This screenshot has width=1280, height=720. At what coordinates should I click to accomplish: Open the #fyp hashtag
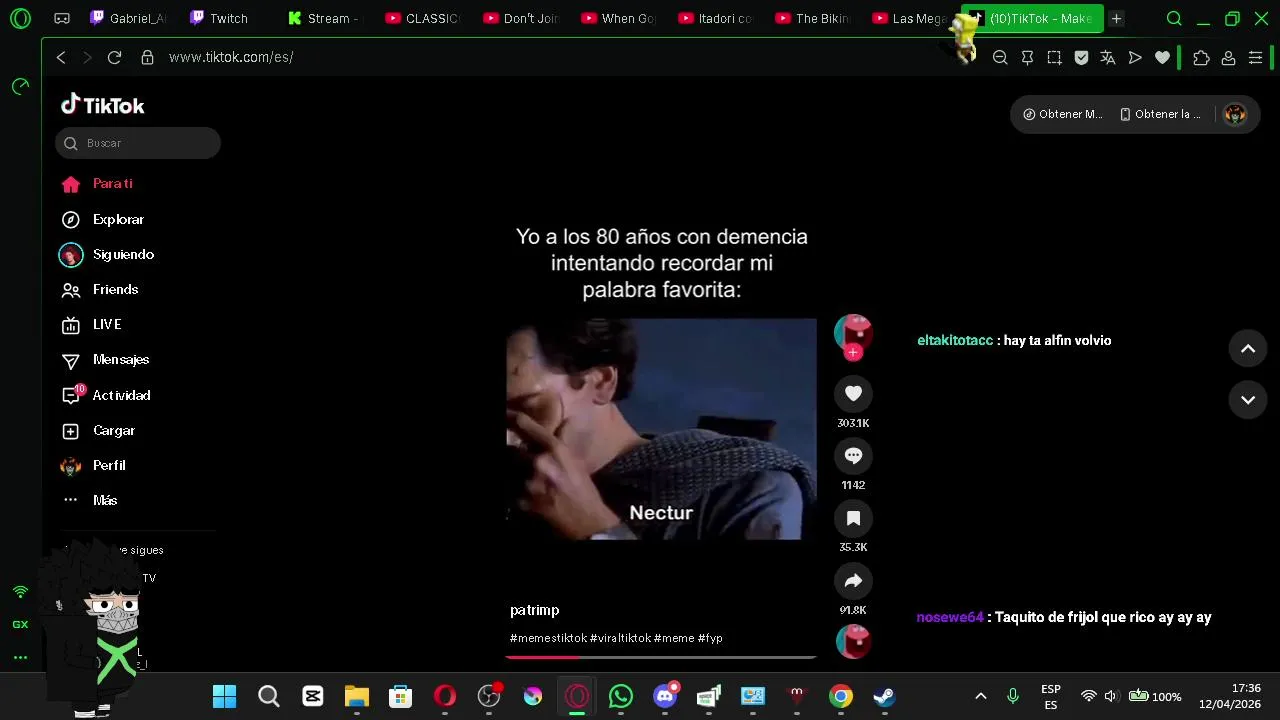710,638
